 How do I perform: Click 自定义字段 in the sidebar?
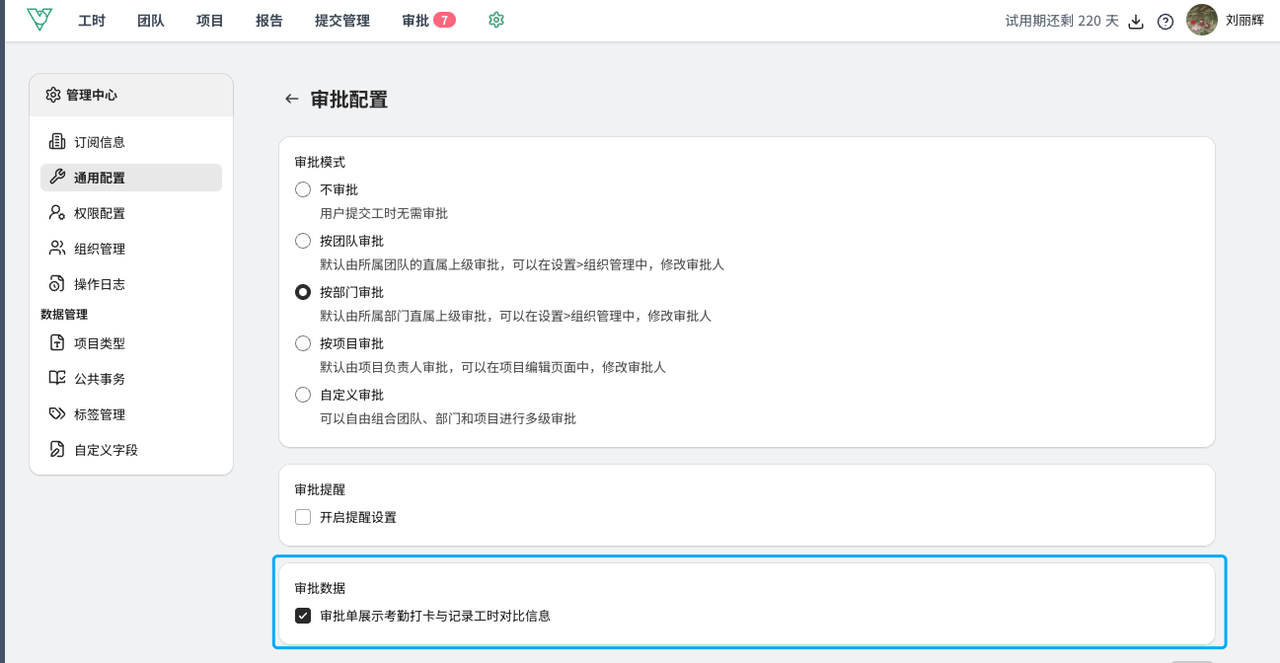click(x=105, y=450)
